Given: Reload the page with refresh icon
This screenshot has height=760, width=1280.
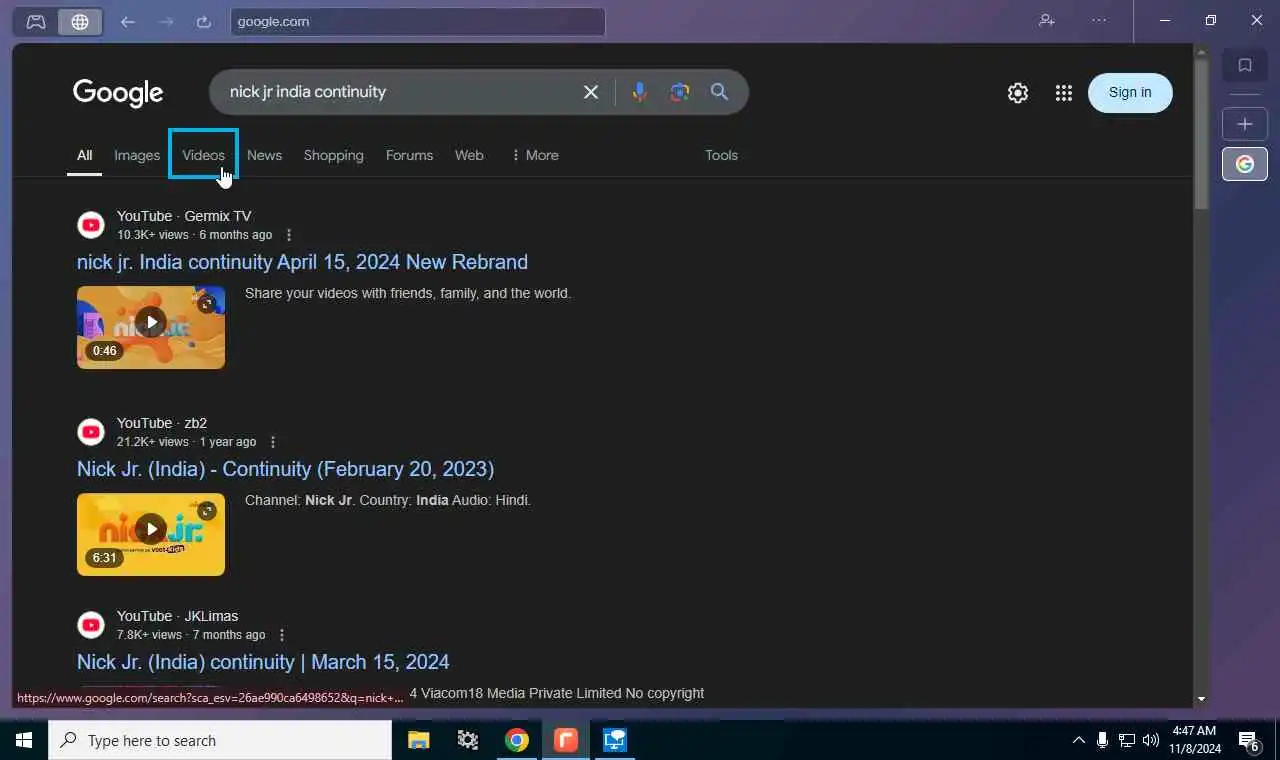Looking at the screenshot, I should pos(204,21).
